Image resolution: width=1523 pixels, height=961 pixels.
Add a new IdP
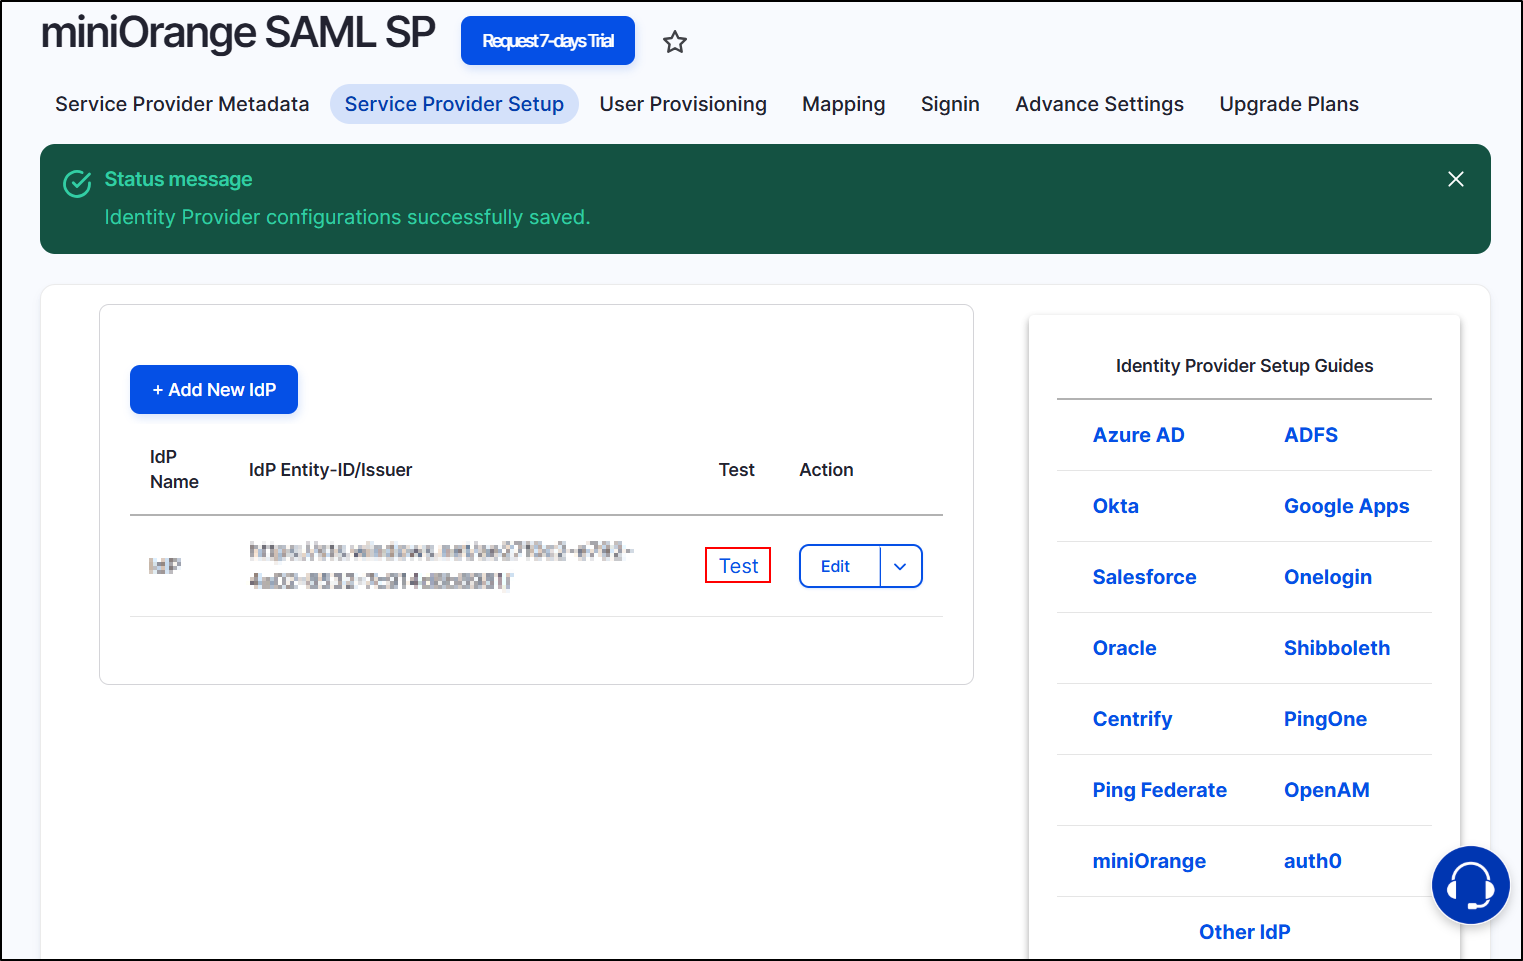click(x=213, y=389)
